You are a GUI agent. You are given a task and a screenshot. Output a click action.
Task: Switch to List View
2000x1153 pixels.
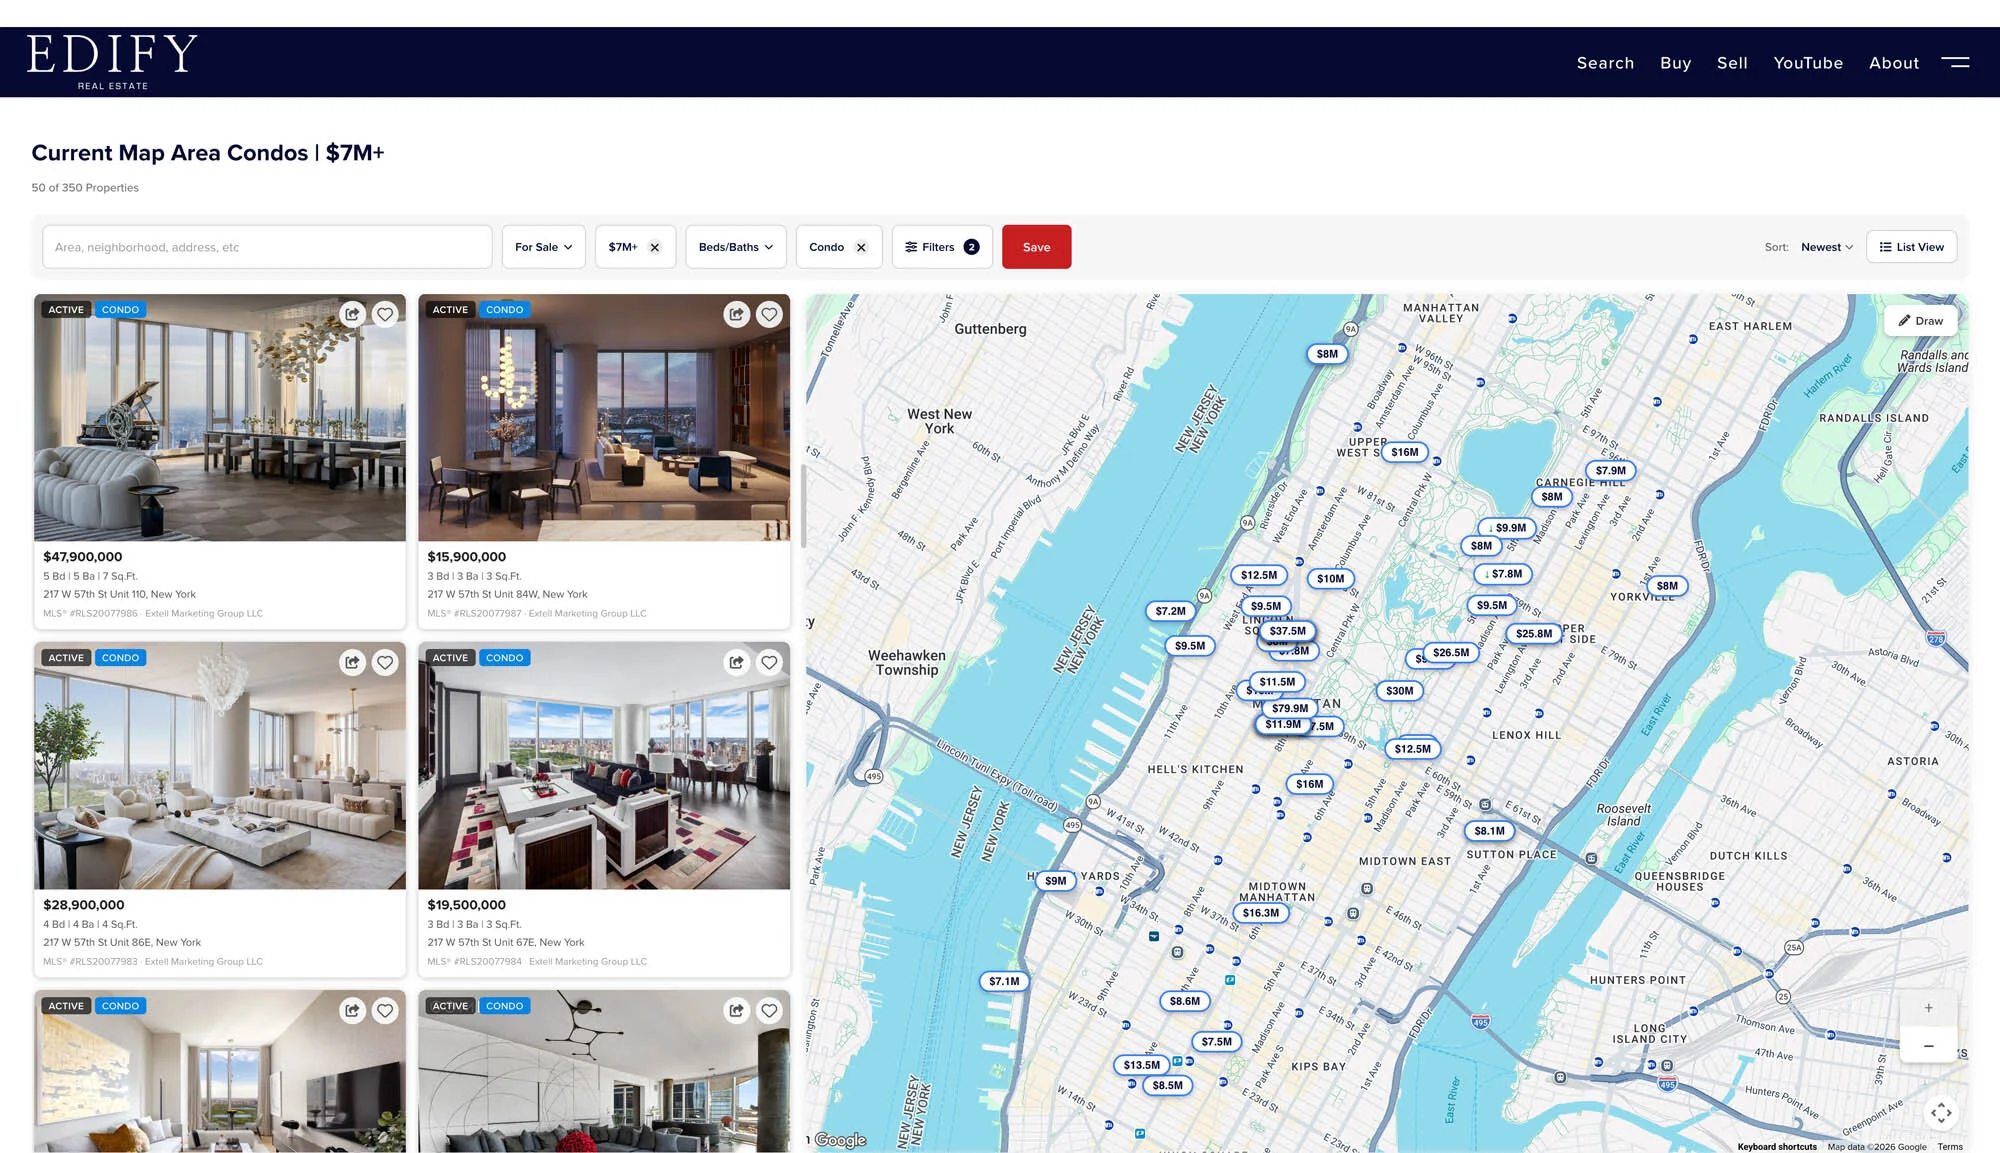click(1911, 246)
